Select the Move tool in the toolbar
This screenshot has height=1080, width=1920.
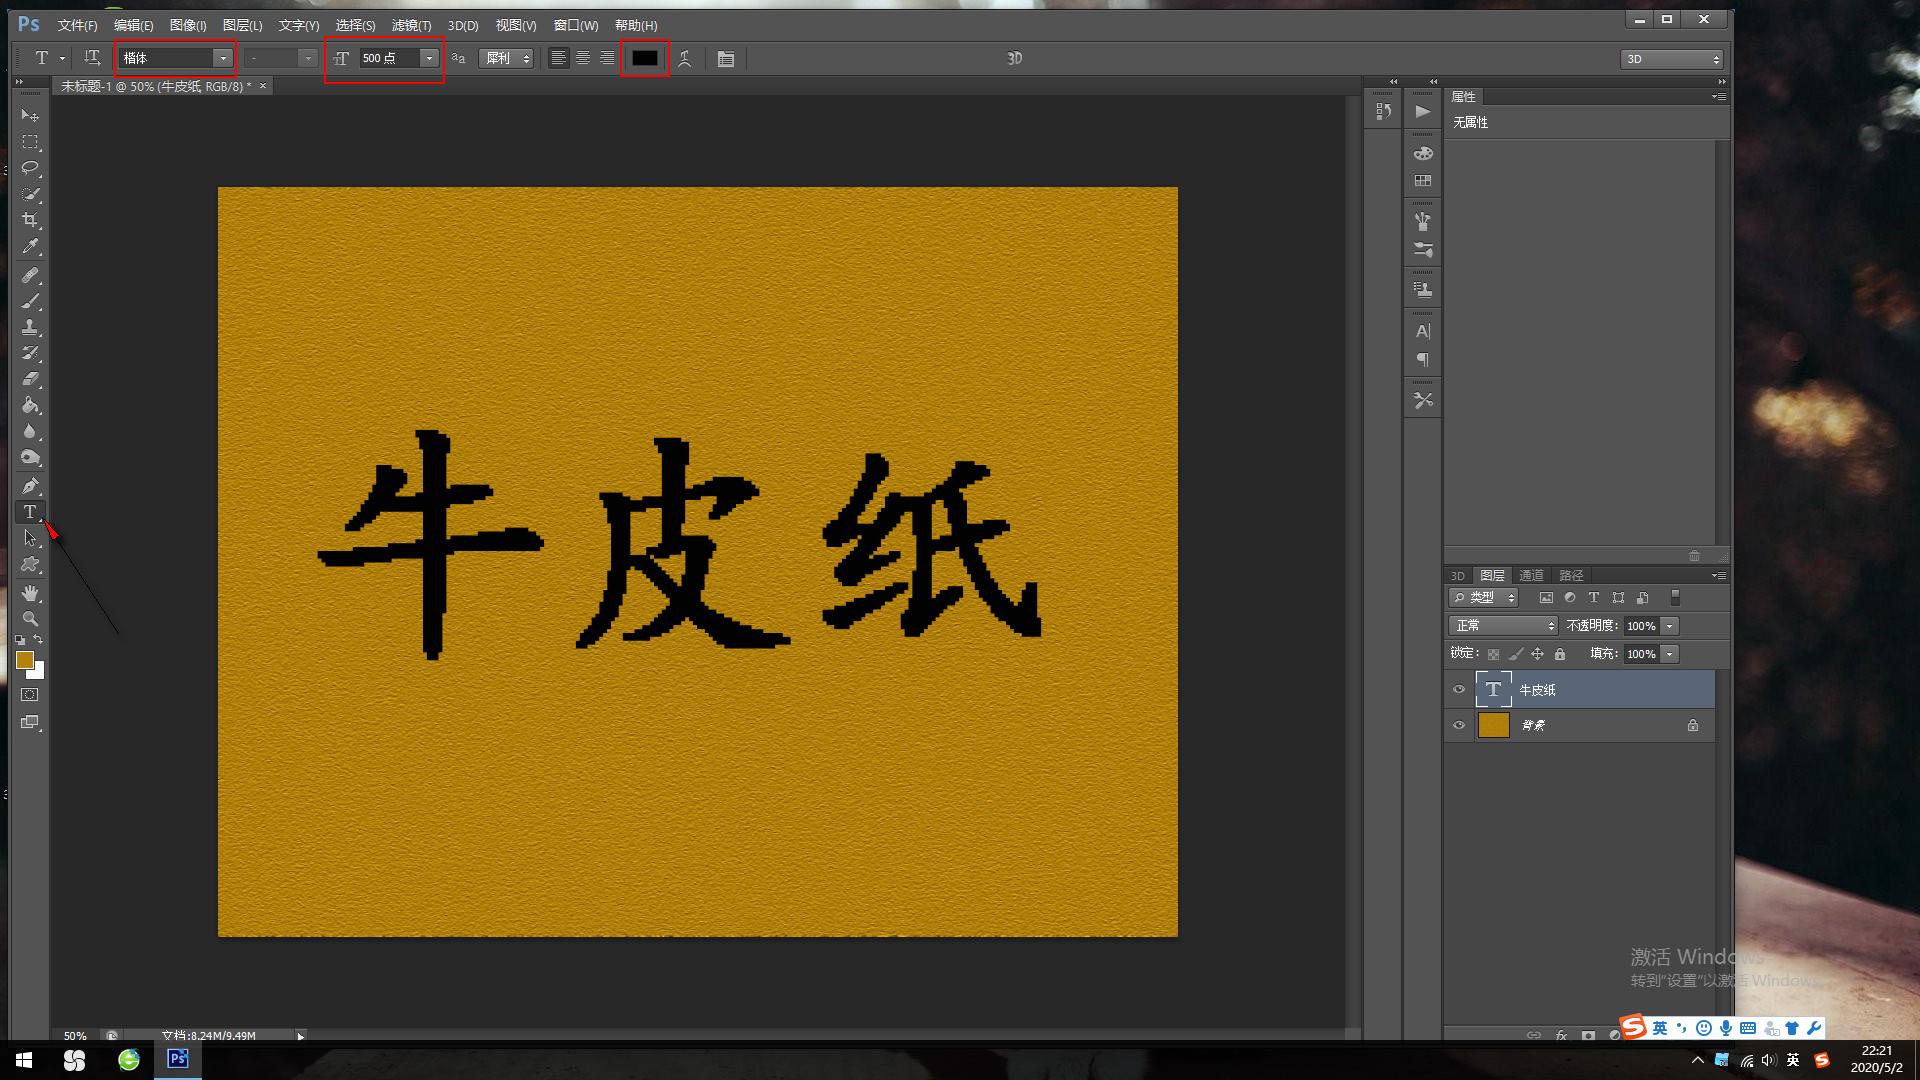point(30,116)
